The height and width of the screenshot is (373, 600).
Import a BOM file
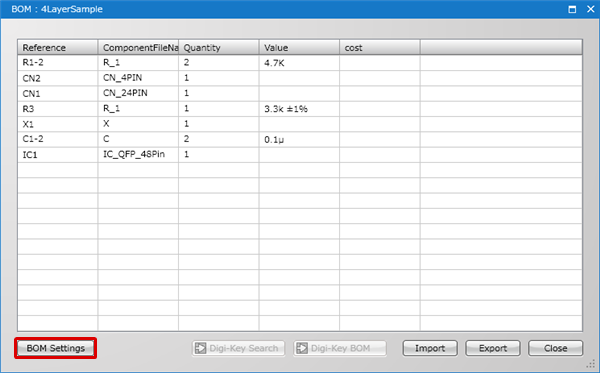430,348
